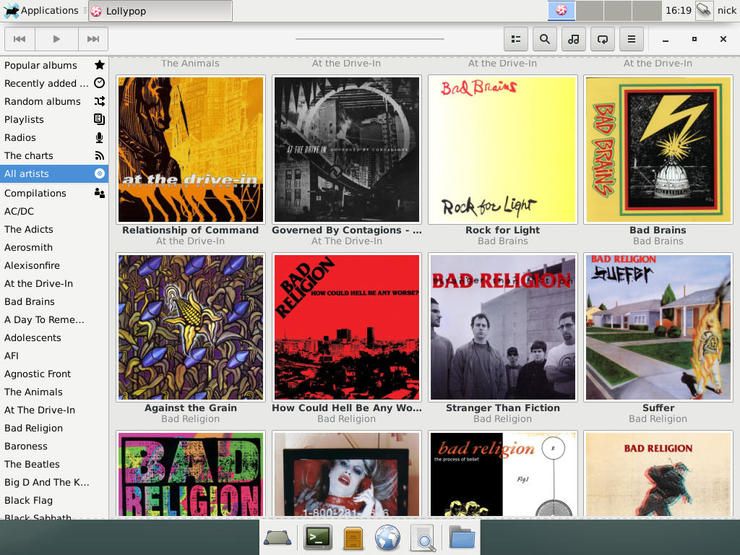Click the clock icon for Recently added

tap(100, 83)
